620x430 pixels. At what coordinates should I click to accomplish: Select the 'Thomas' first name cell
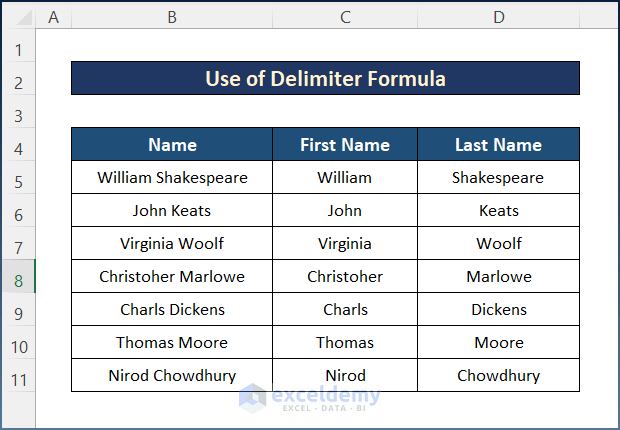click(345, 343)
